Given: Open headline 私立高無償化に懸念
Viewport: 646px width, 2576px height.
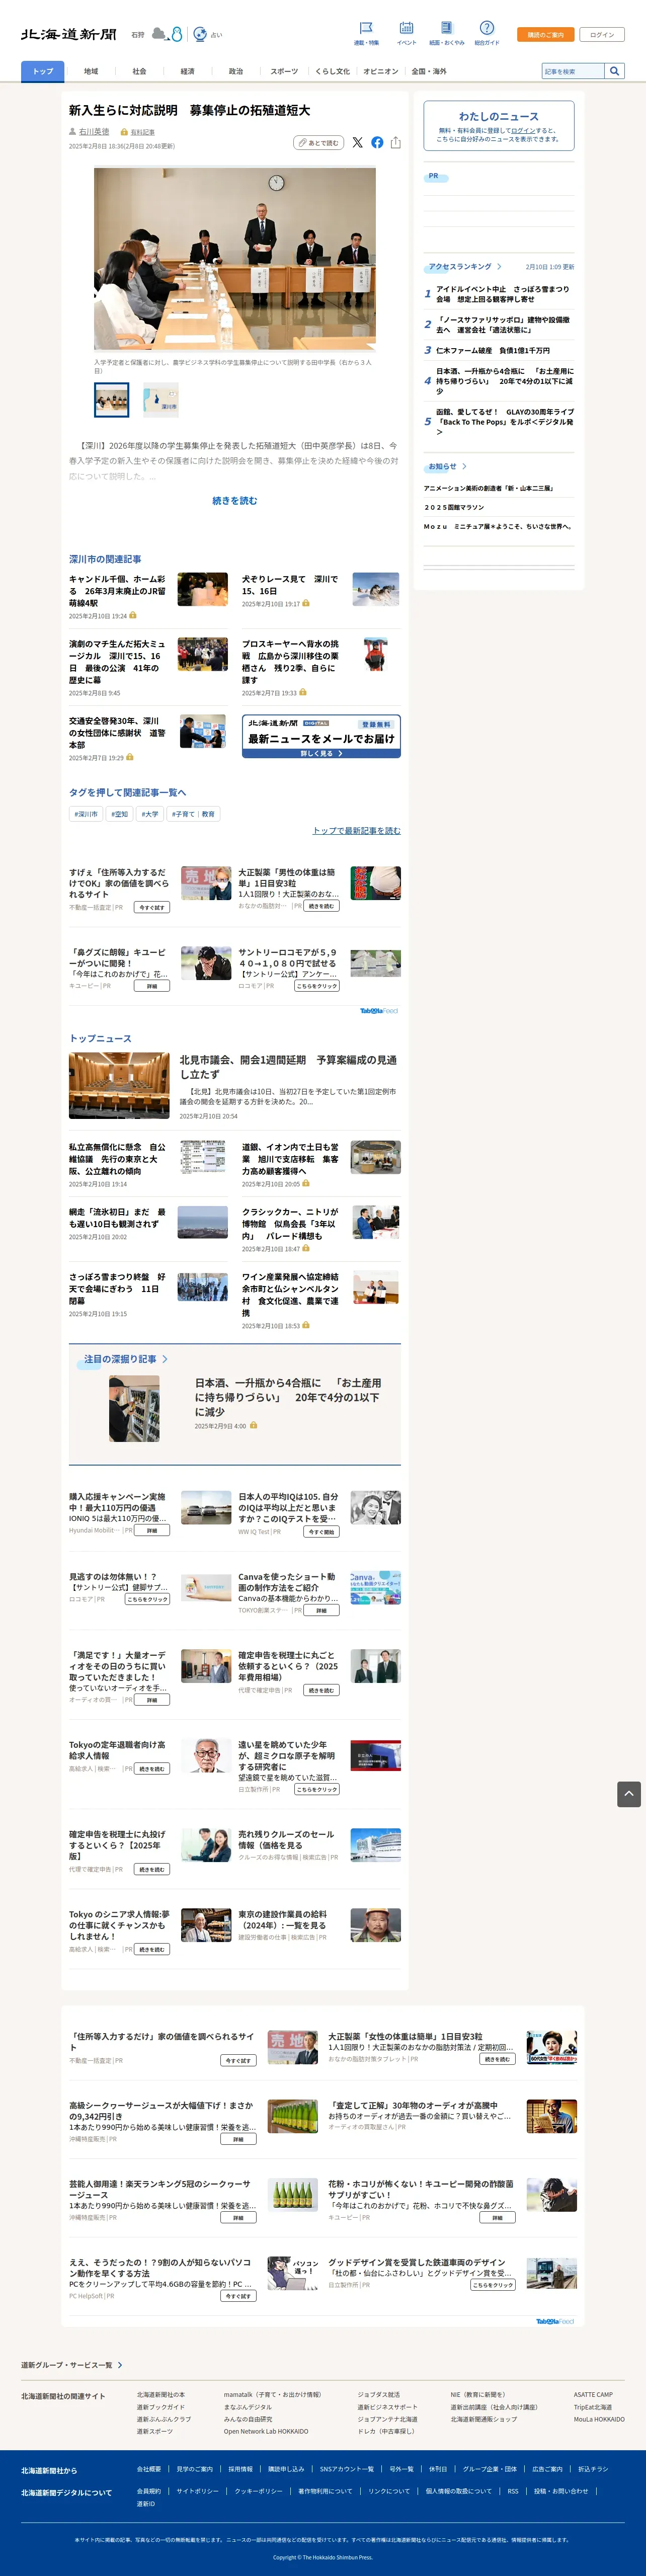Looking at the screenshot, I should tap(118, 1159).
